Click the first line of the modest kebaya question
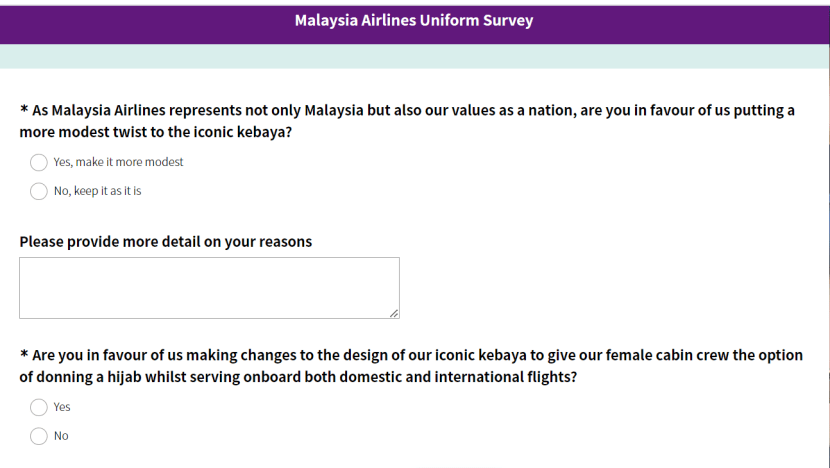Screen dimensions: 830x468 tap(412, 110)
